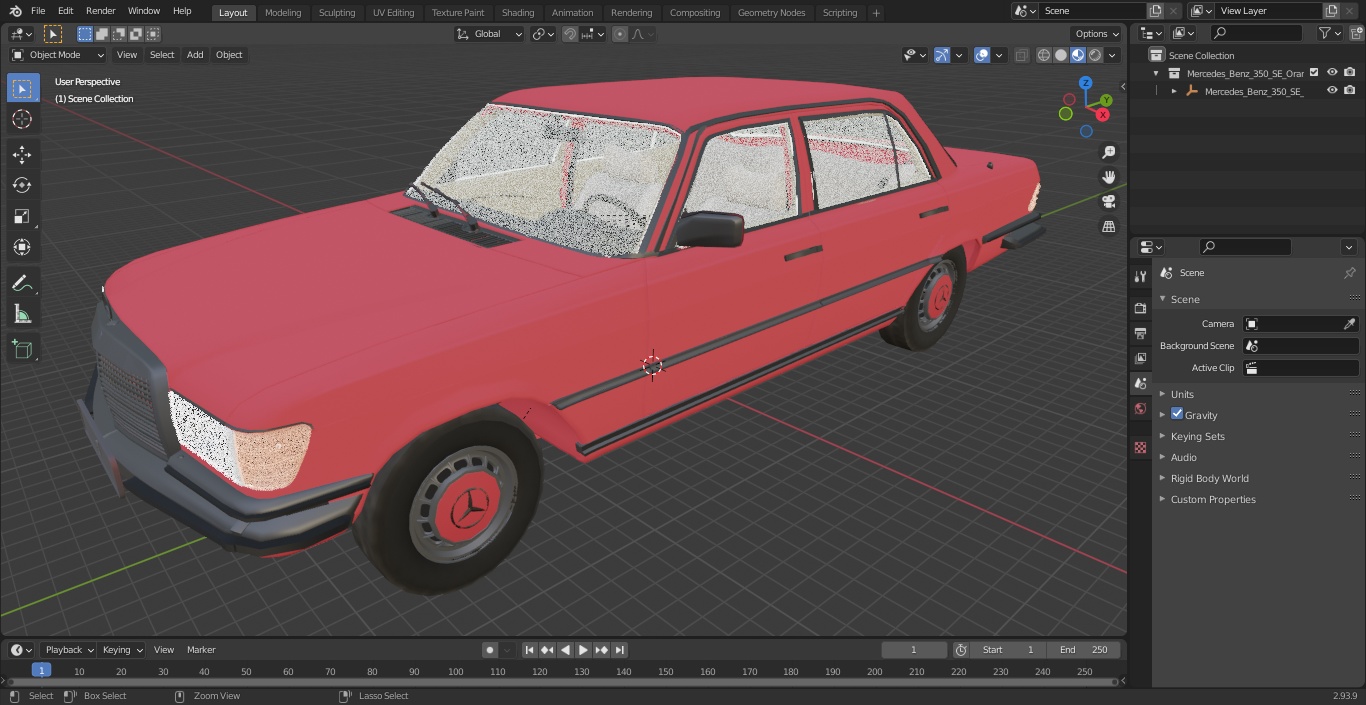The width and height of the screenshot is (1366, 705).
Task: Disable Mercedes collection in renders
Action: pyautogui.click(x=1350, y=73)
